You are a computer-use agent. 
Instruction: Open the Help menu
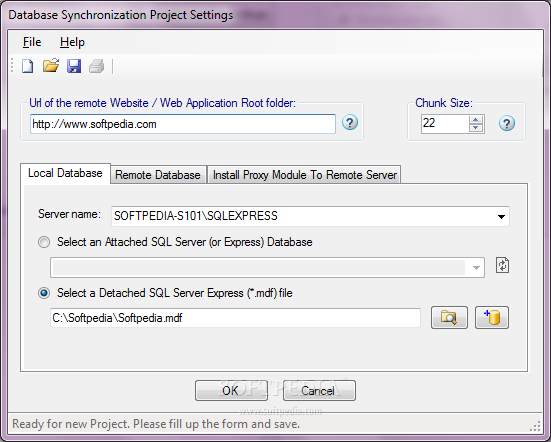tap(72, 42)
